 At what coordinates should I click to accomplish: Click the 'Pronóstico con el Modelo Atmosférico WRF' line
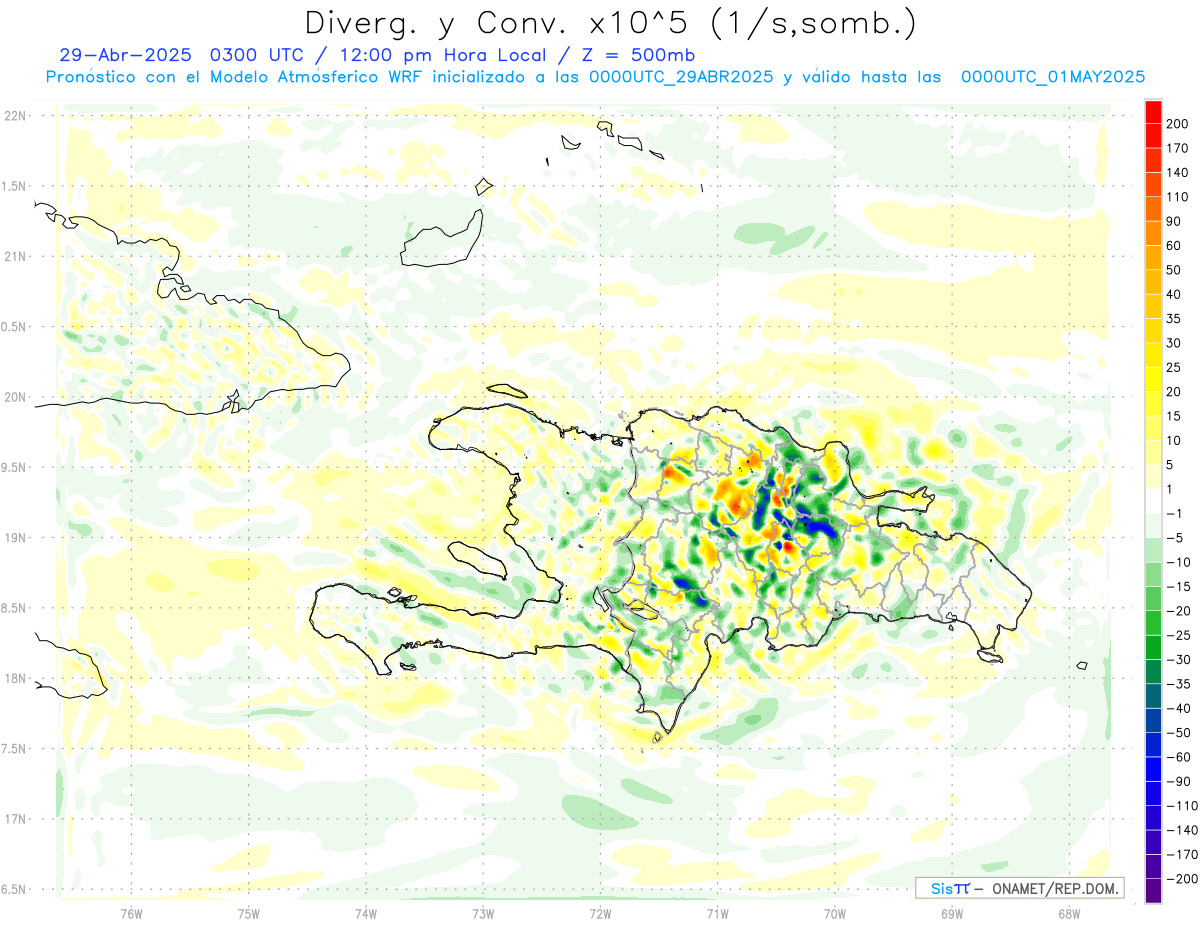tap(233, 77)
